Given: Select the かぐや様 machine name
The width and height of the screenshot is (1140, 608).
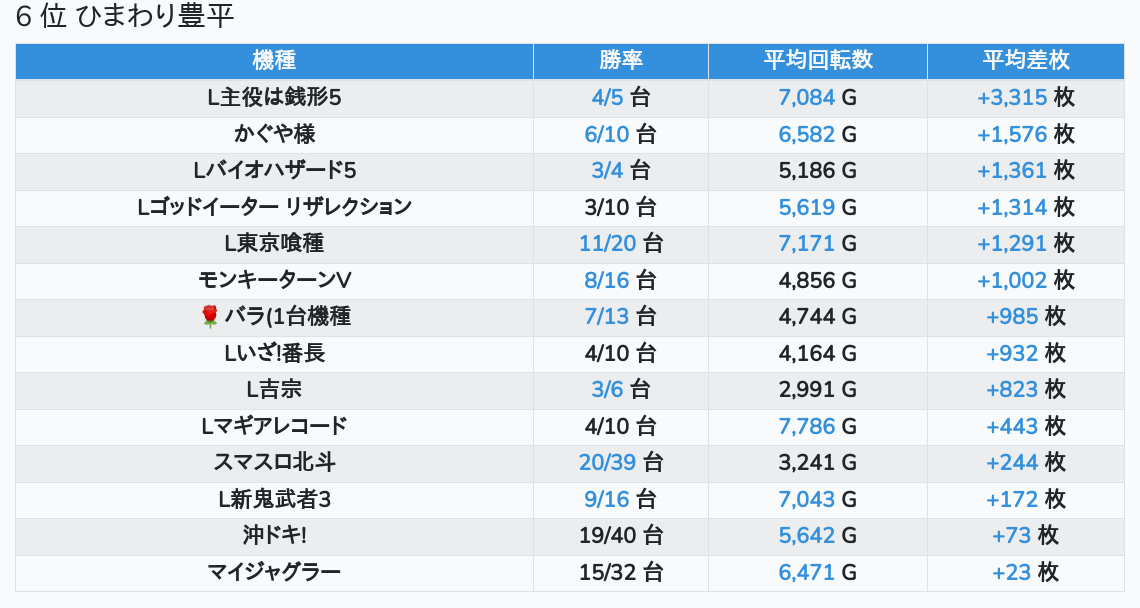Looking at the screenshot, I should pos(274,134).
